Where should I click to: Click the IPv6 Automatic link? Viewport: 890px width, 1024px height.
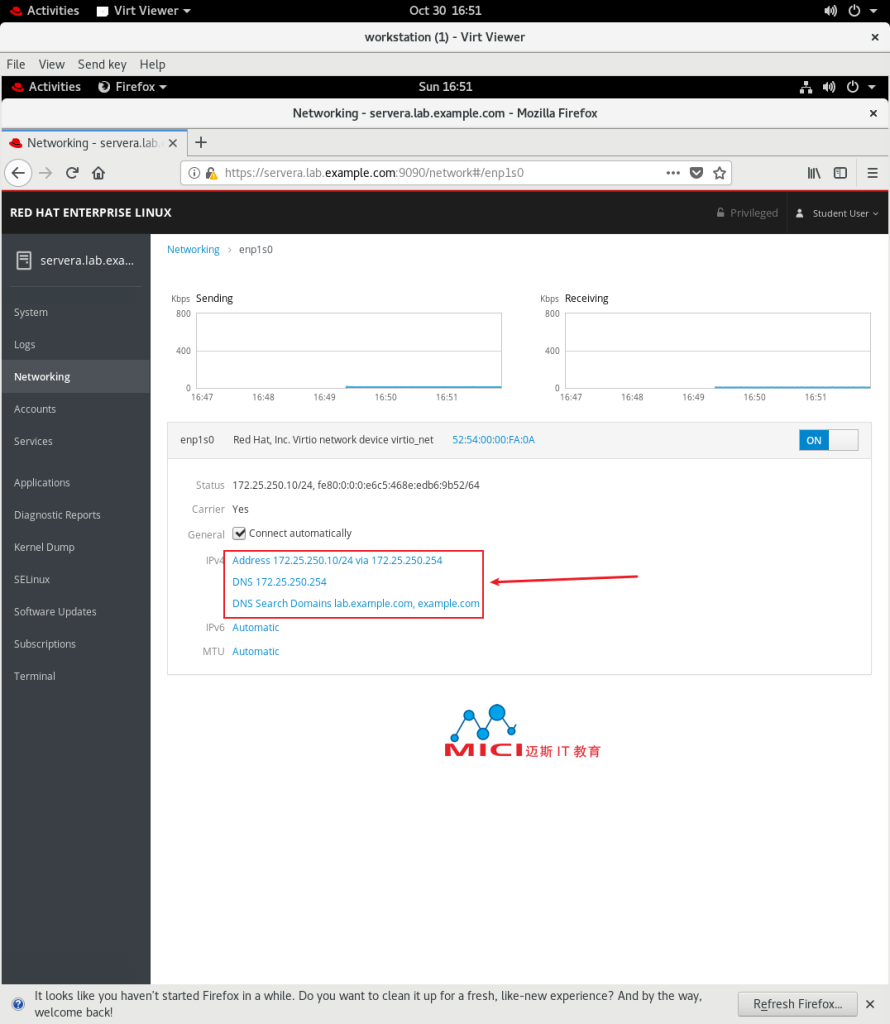pos(256,628)
